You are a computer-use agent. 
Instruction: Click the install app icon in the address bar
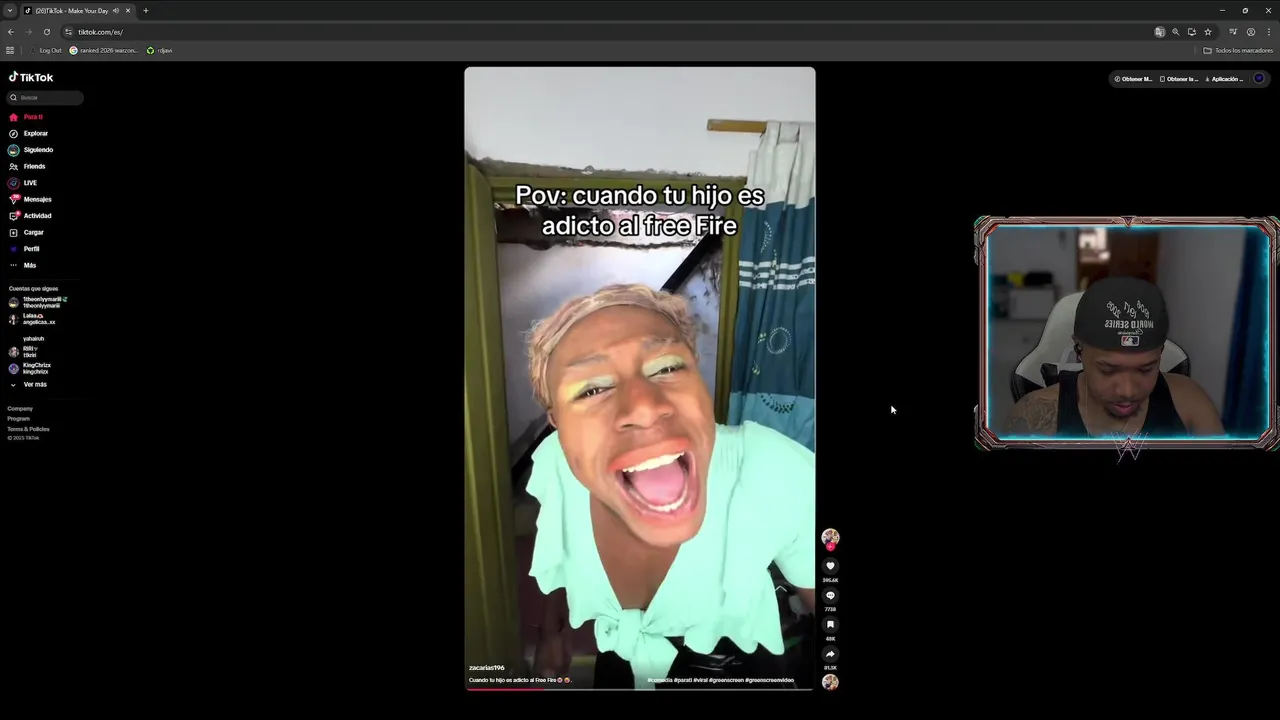pyautogui.click(x=1192, y=32)
